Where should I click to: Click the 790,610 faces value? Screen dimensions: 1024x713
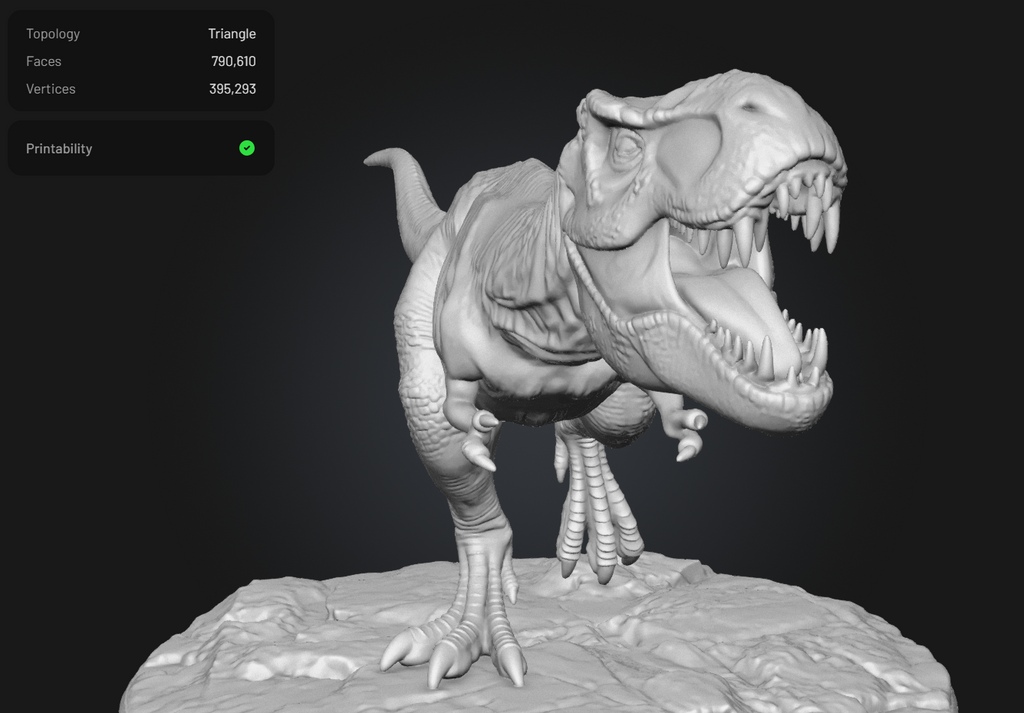pyautogui.click(x=233, y=61)
